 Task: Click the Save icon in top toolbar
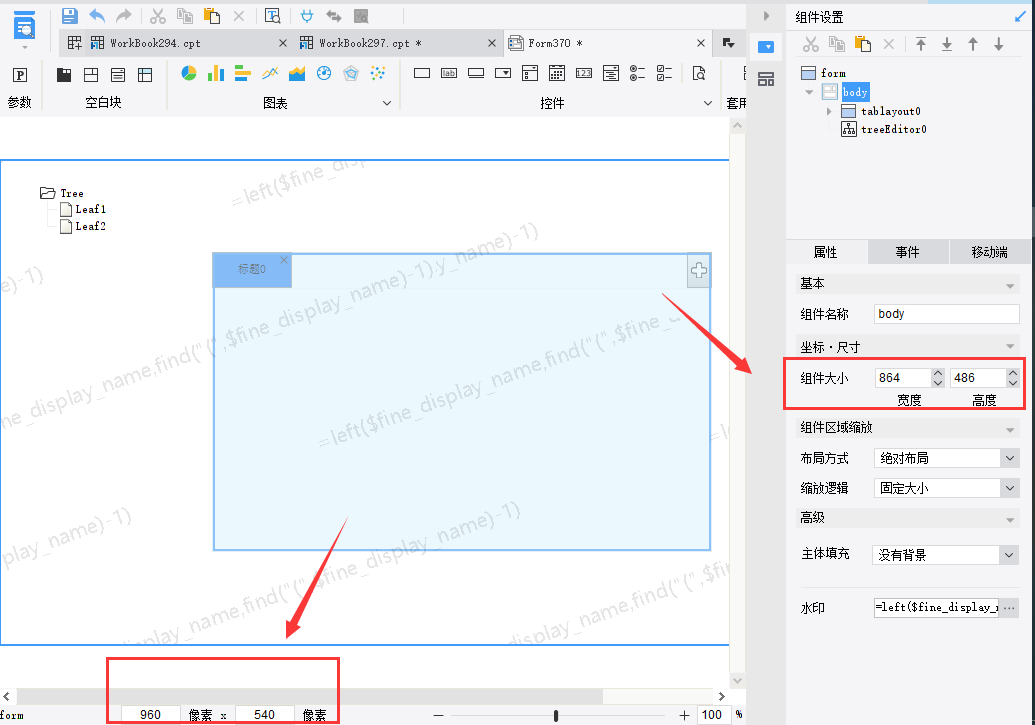point(69,16)
